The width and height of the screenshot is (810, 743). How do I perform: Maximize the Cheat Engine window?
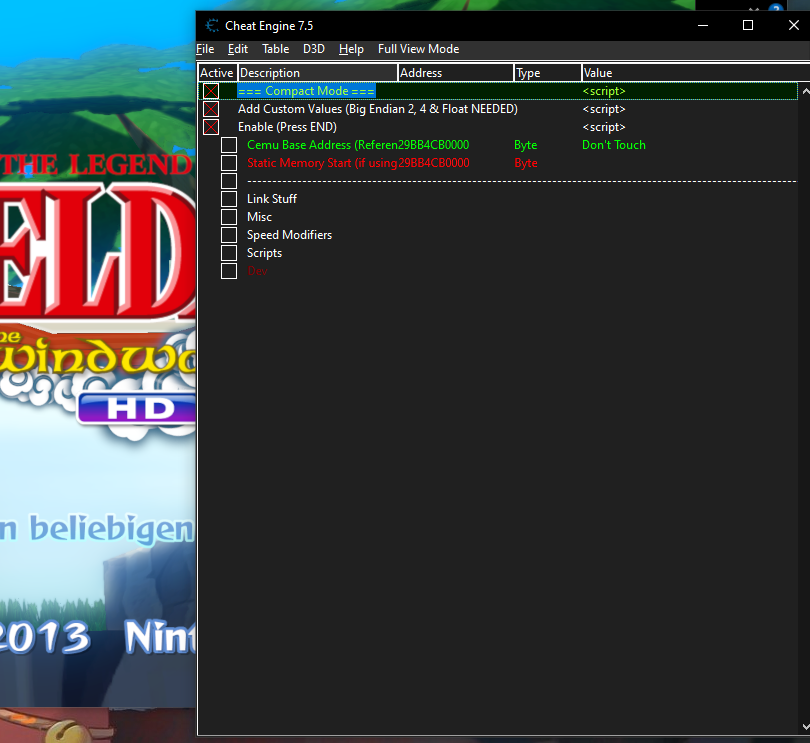[x=747, y=25]
